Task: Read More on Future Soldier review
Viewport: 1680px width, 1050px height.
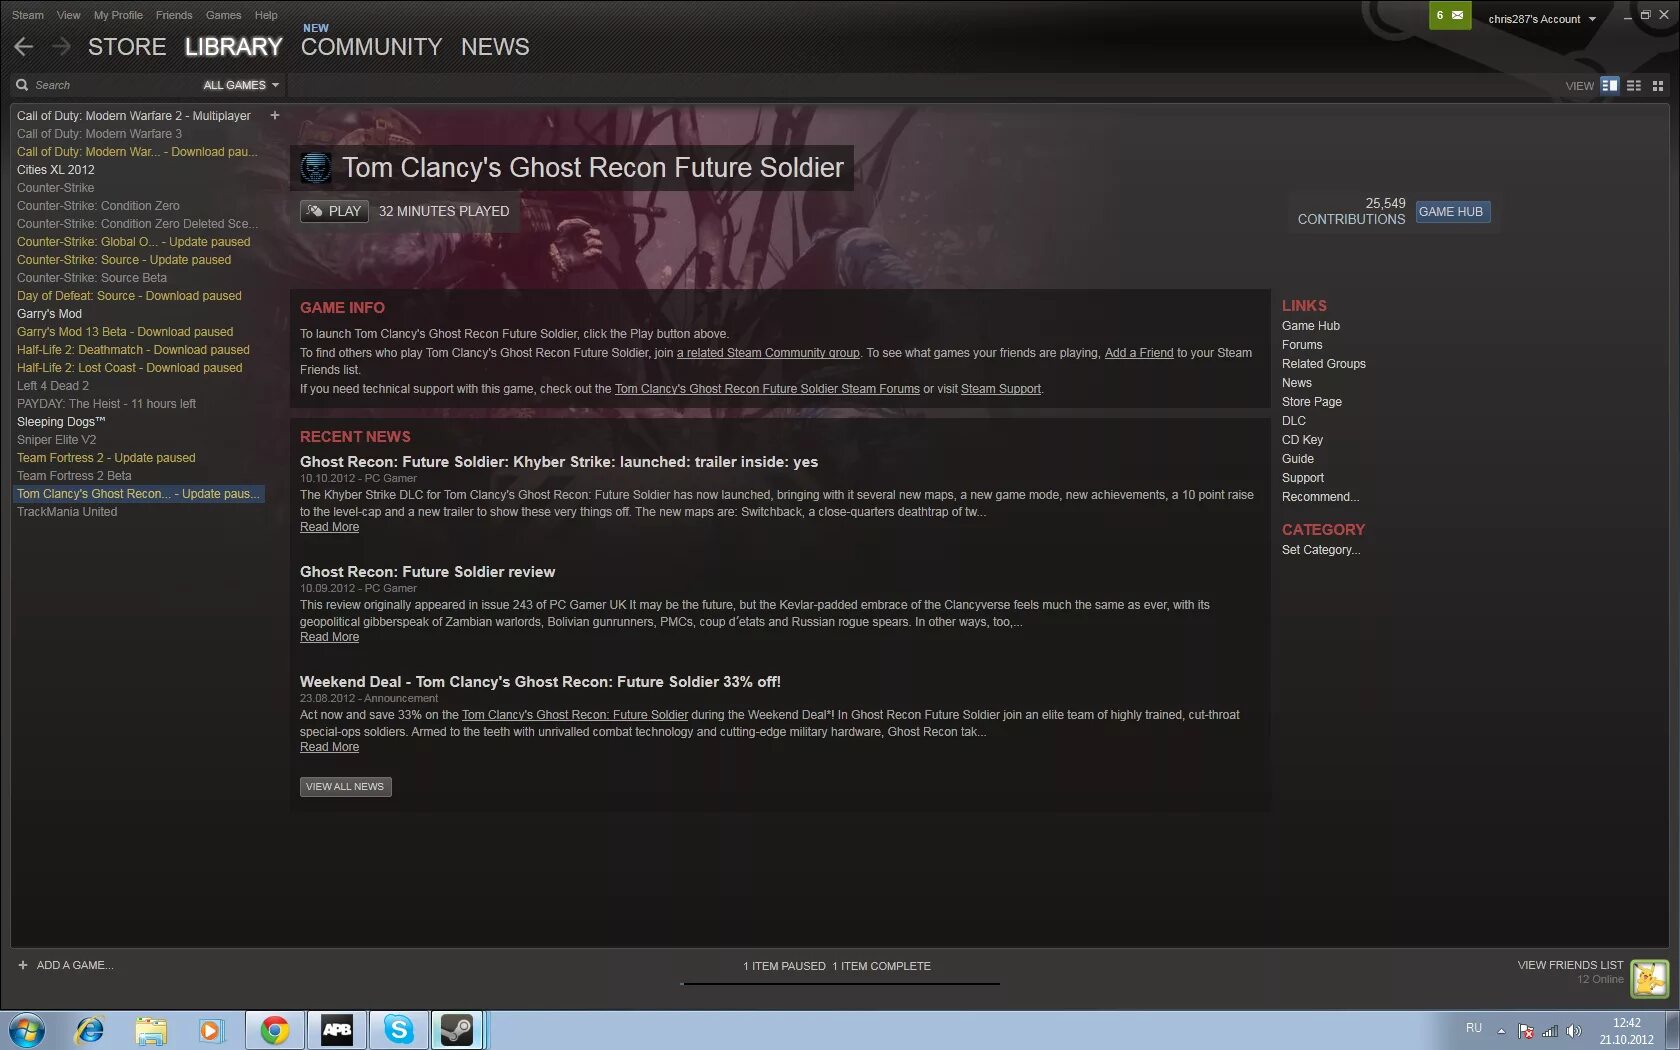Action: (329, 637)
